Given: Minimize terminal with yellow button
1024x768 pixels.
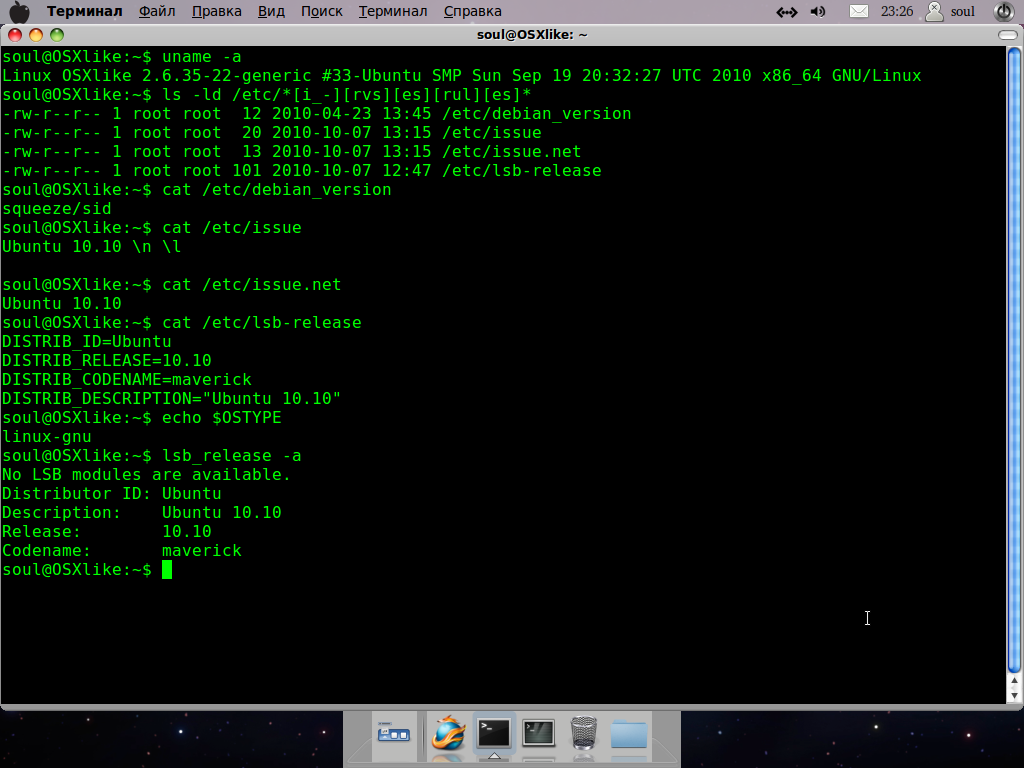Looking at the screenshot, I should pyautogui.click(x=36, y=35).
